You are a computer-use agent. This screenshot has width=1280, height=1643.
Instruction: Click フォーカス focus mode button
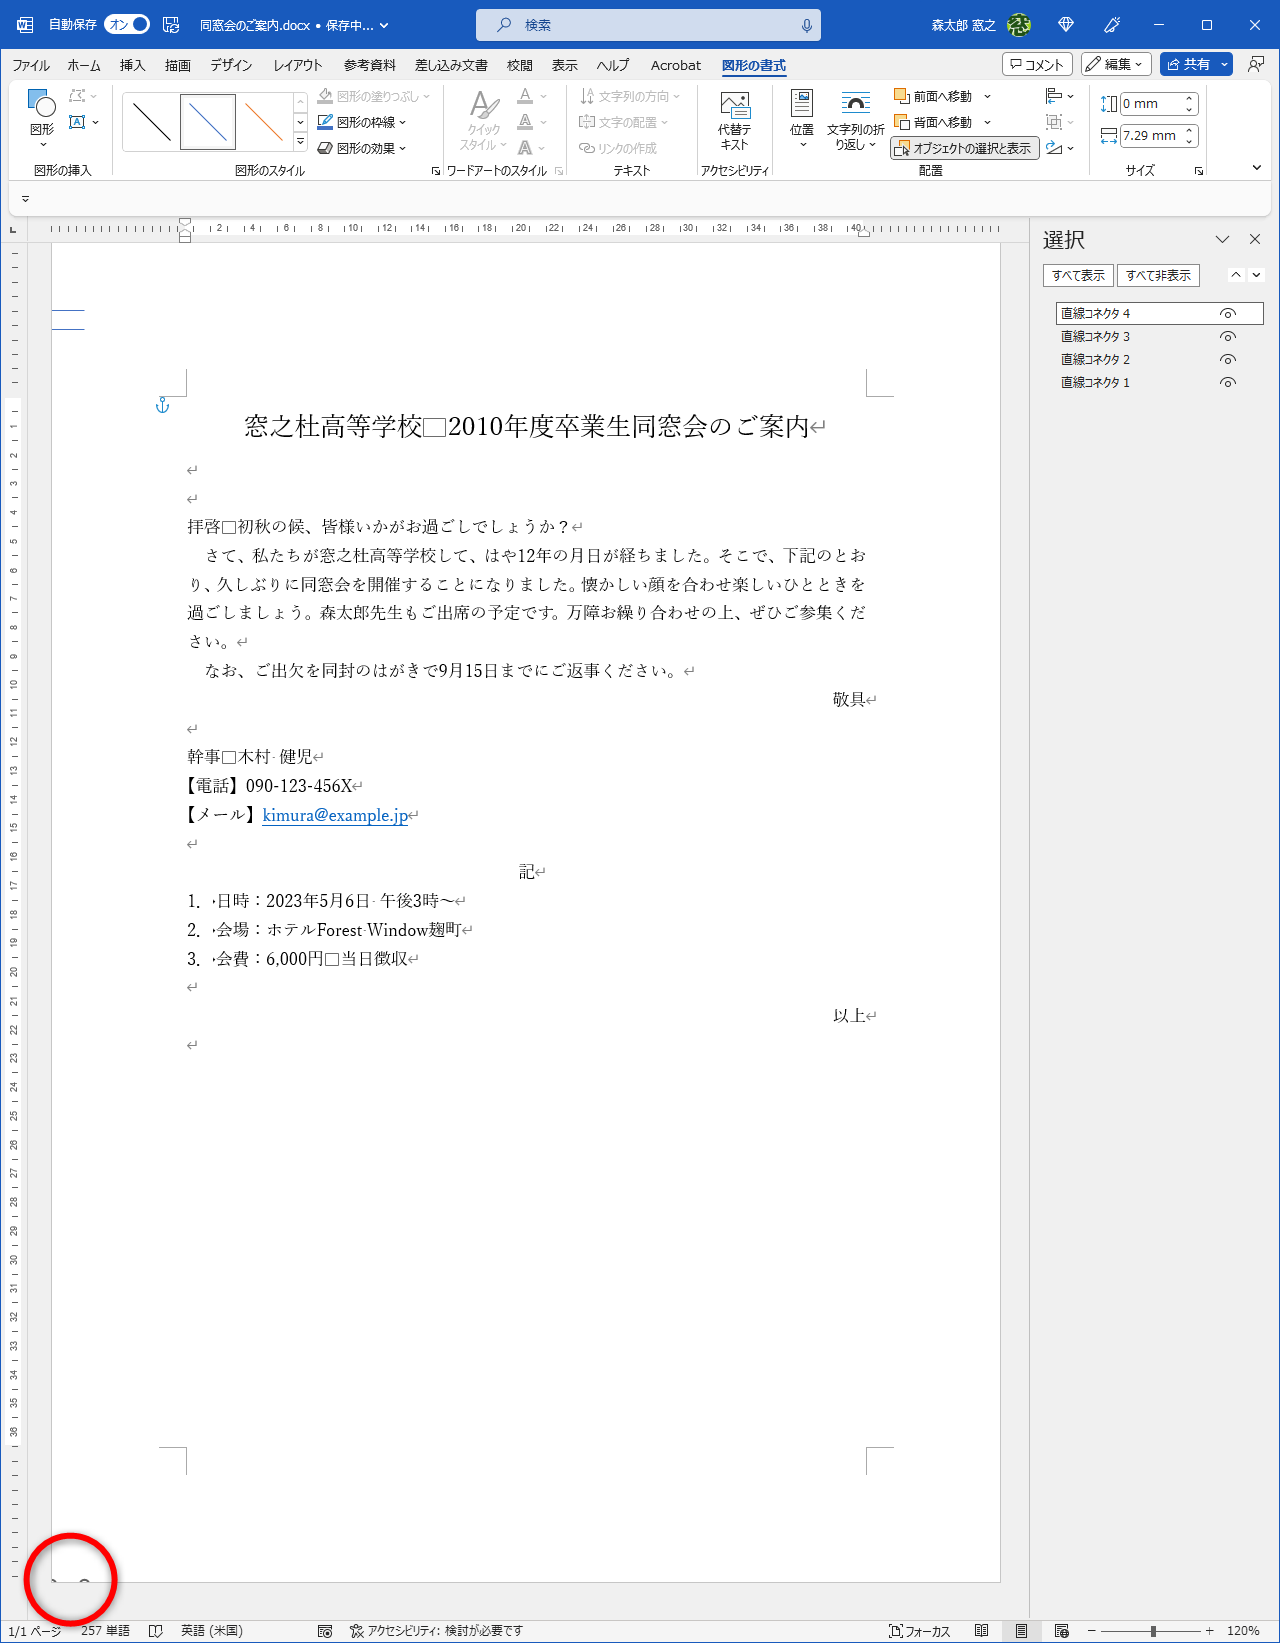[x=919, y=1631]
